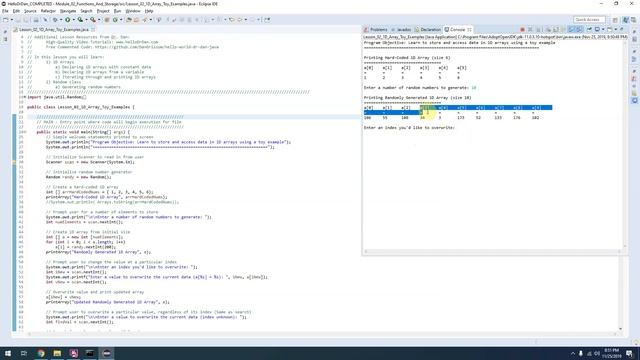Switch to the Declaration tab
This screenshot has height=360, width=640.
[428, 30]
